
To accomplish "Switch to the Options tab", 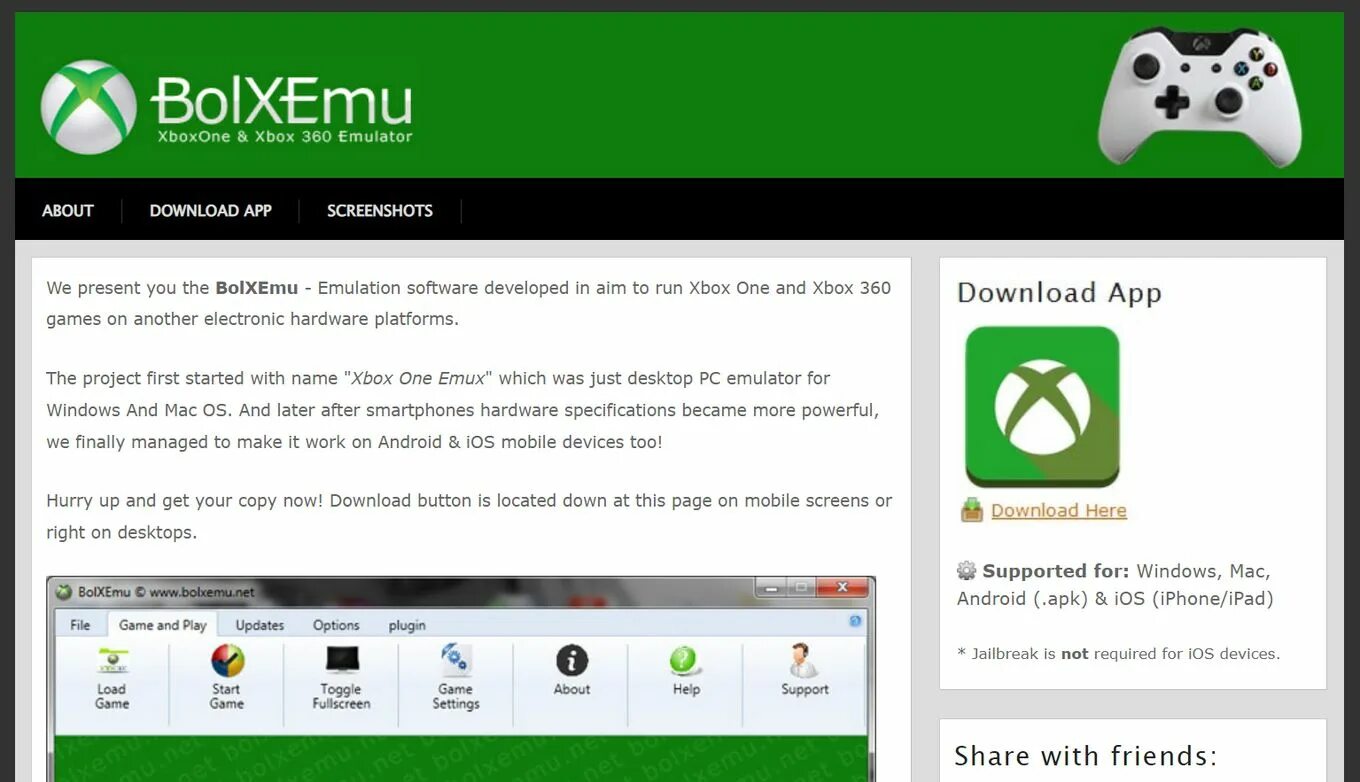I will click(x=336, y=625).
